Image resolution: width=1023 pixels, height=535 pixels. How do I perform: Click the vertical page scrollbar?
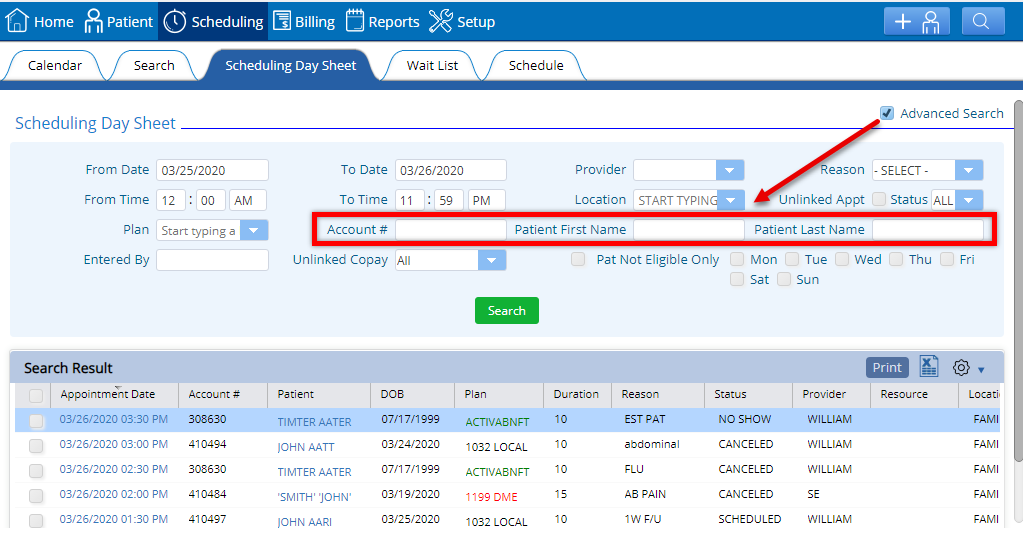click(x=1018, y=281)
